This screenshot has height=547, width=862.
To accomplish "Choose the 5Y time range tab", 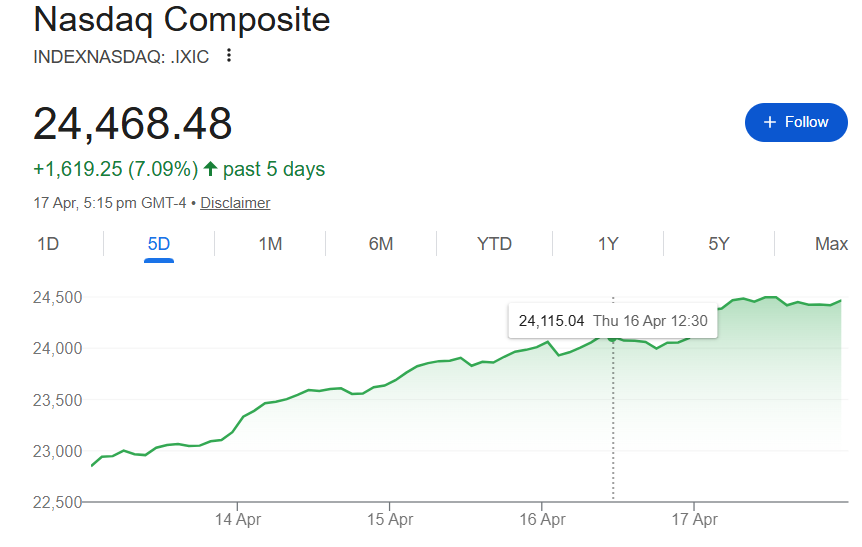I will [719, 244].
